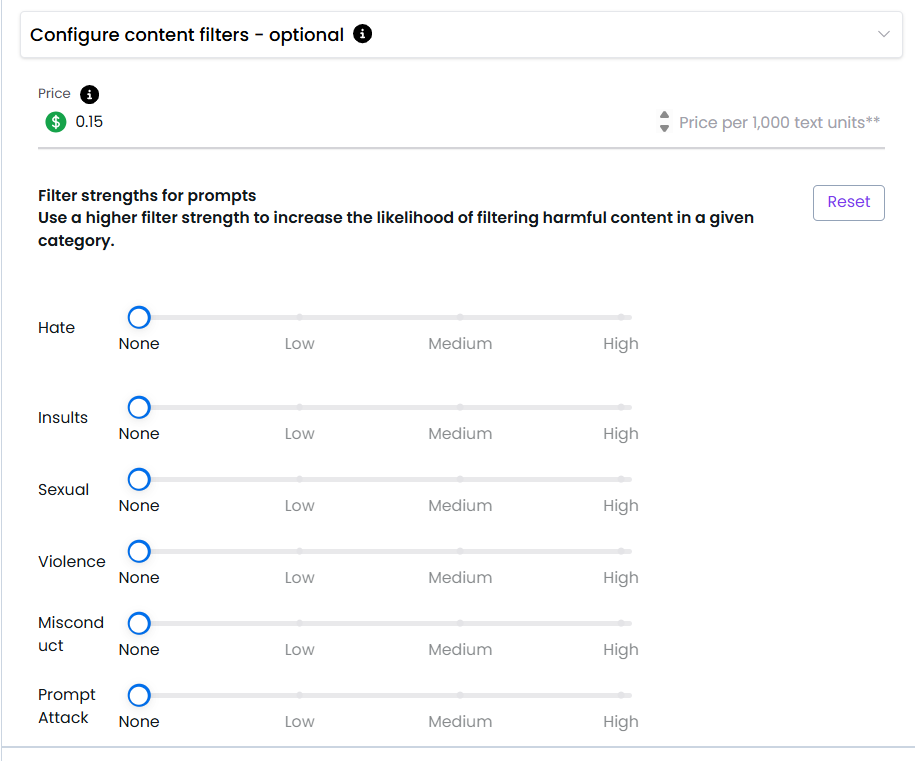Viewport: 915px width, 761px height.
Task: Click the green dollar sign icon
Action: pos(56,122)
